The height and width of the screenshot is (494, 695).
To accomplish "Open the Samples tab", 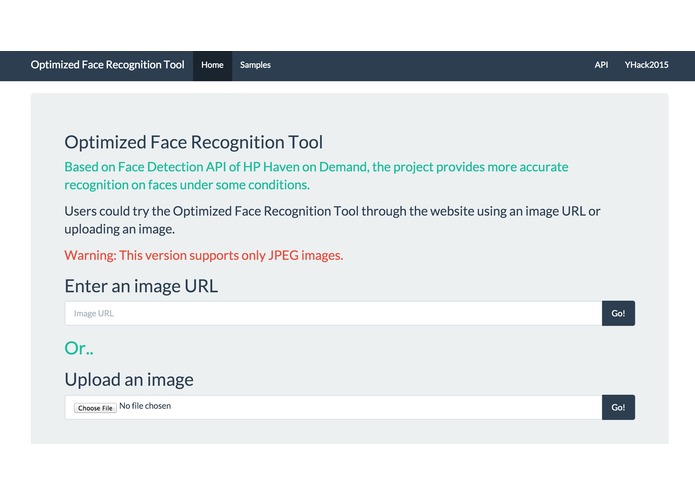I will (x=255, y=66).
